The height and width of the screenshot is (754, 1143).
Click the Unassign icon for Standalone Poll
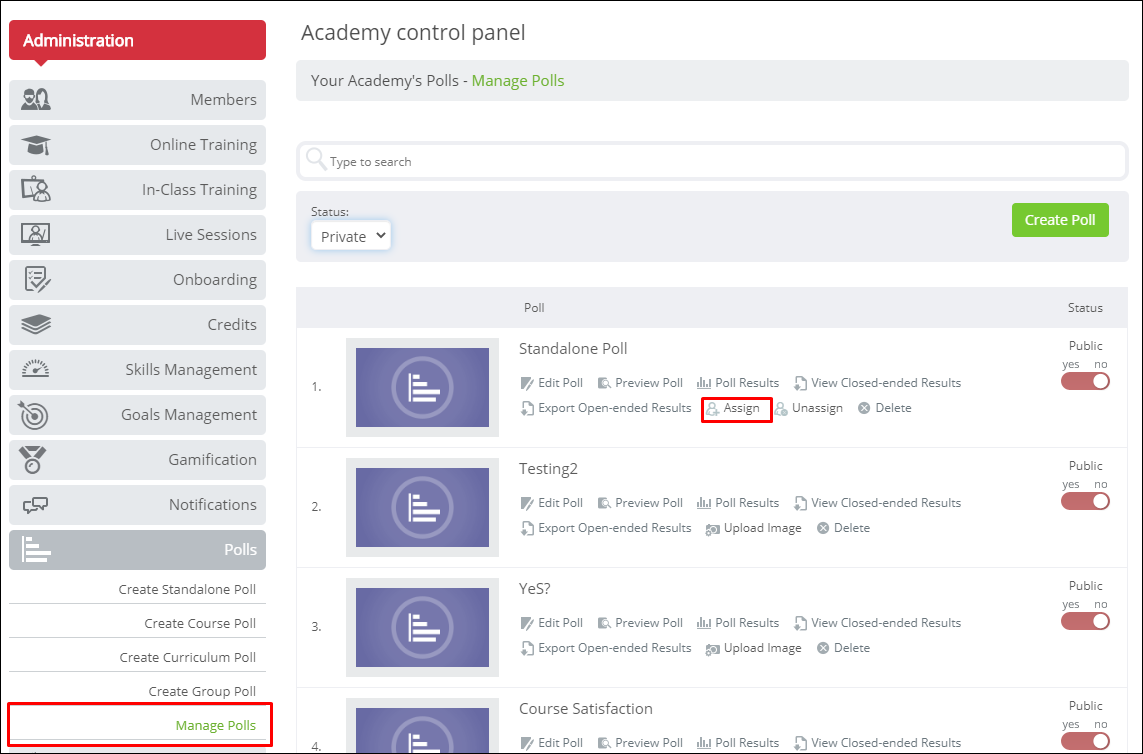pyautogui.click(x=781, y=408)
